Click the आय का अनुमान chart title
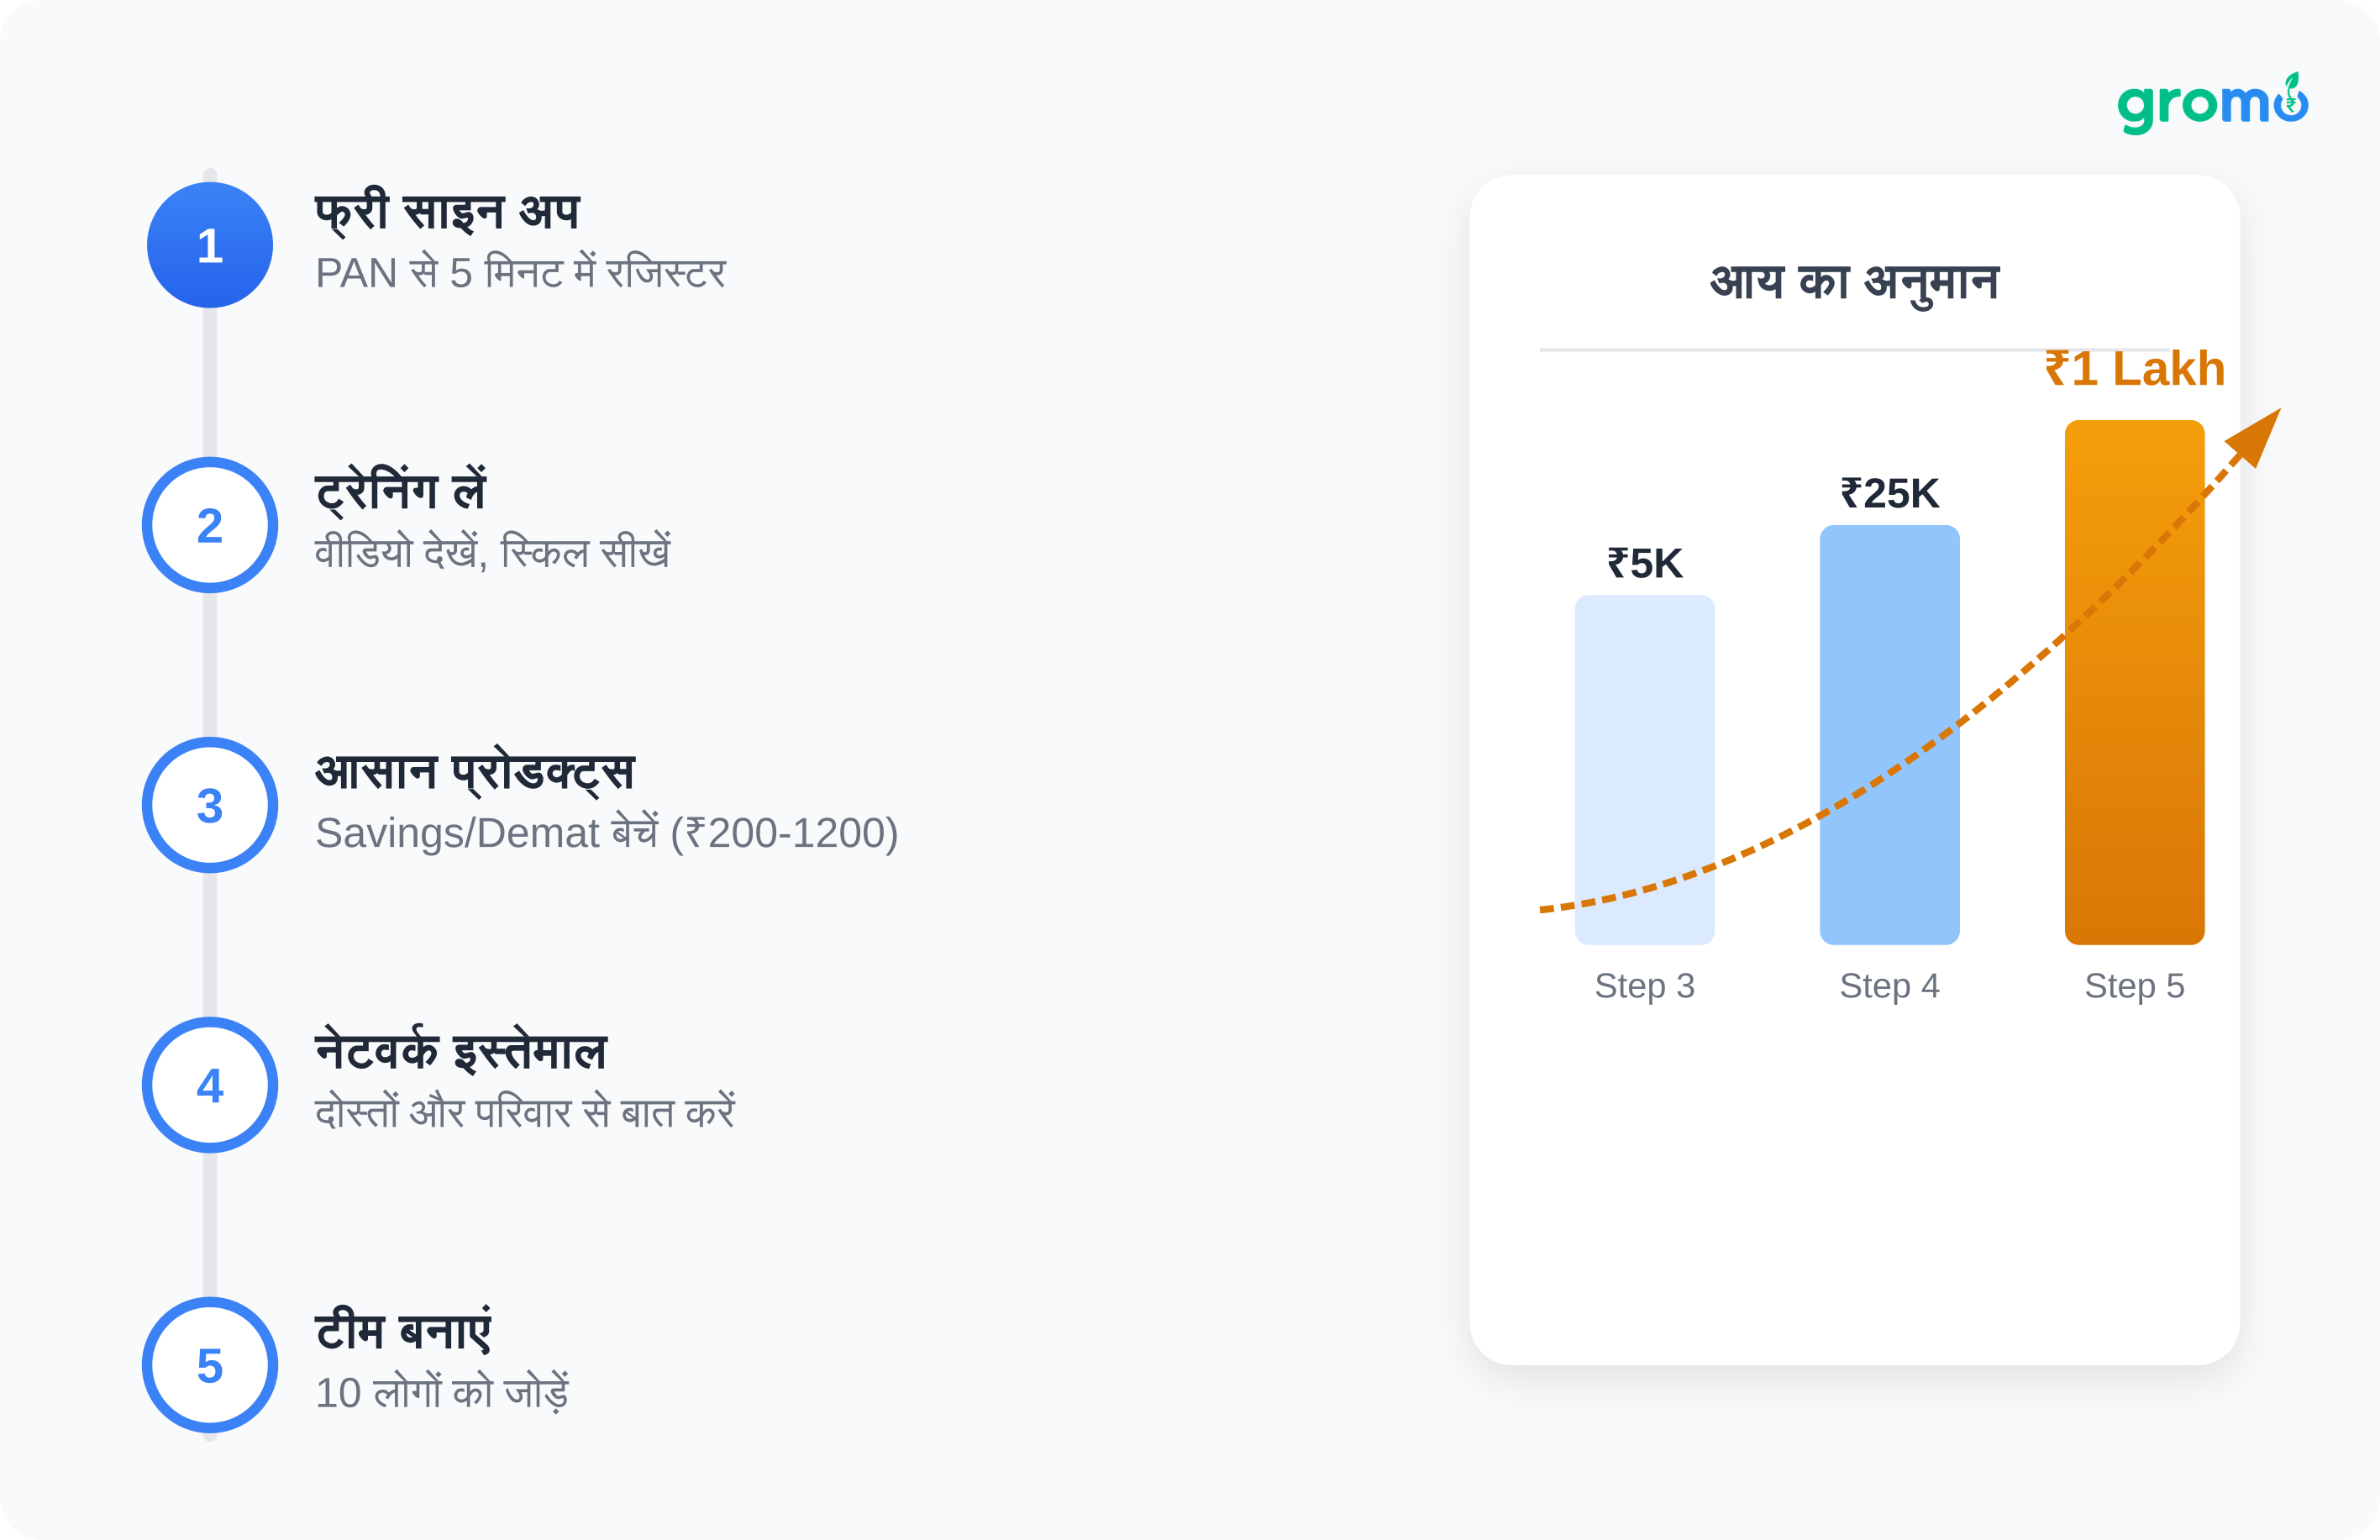The width and height of the screenshot is (2380, 1540). coord(1854,283)
